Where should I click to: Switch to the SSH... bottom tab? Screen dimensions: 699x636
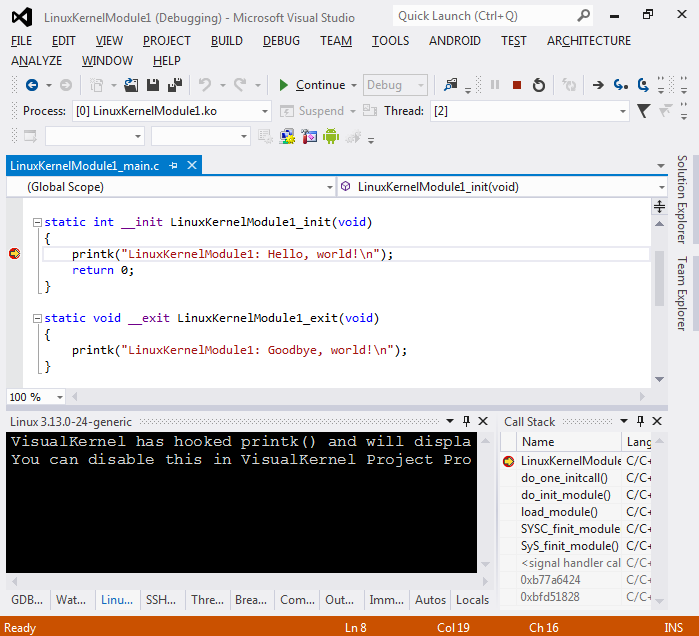pos(160,600)
